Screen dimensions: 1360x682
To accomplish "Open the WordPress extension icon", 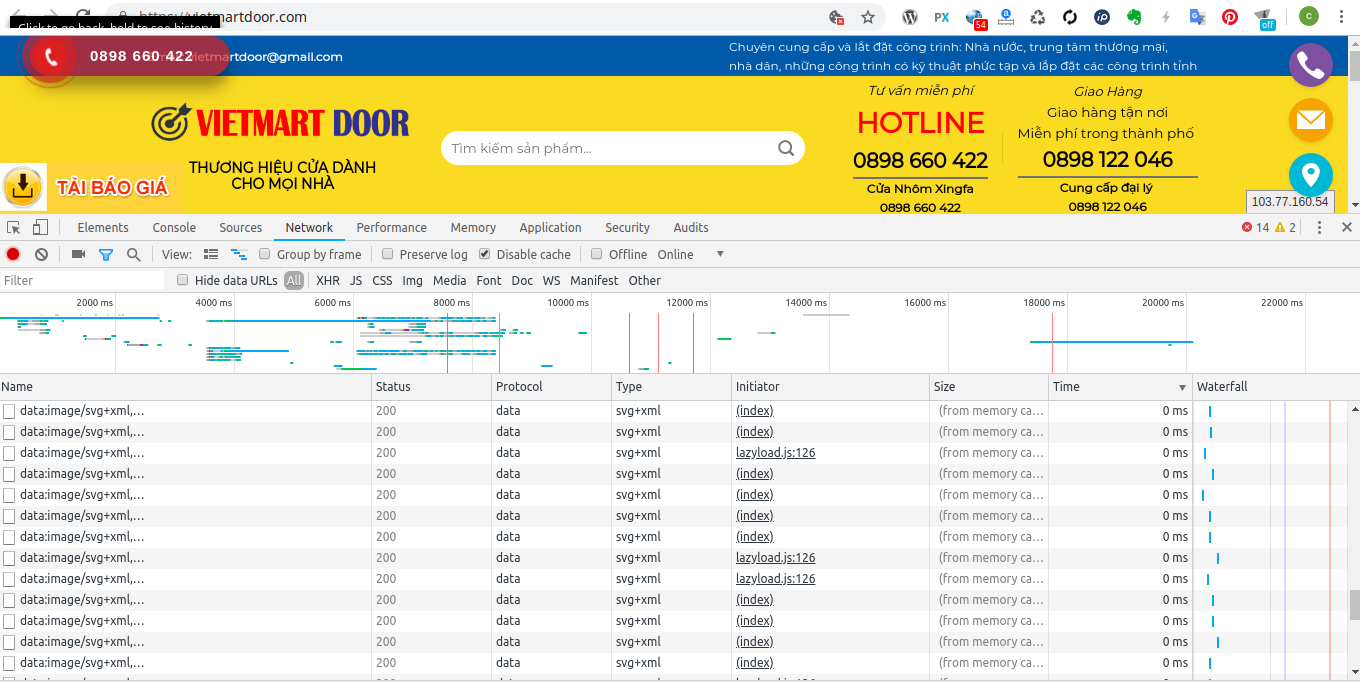I will coord(910,17).
